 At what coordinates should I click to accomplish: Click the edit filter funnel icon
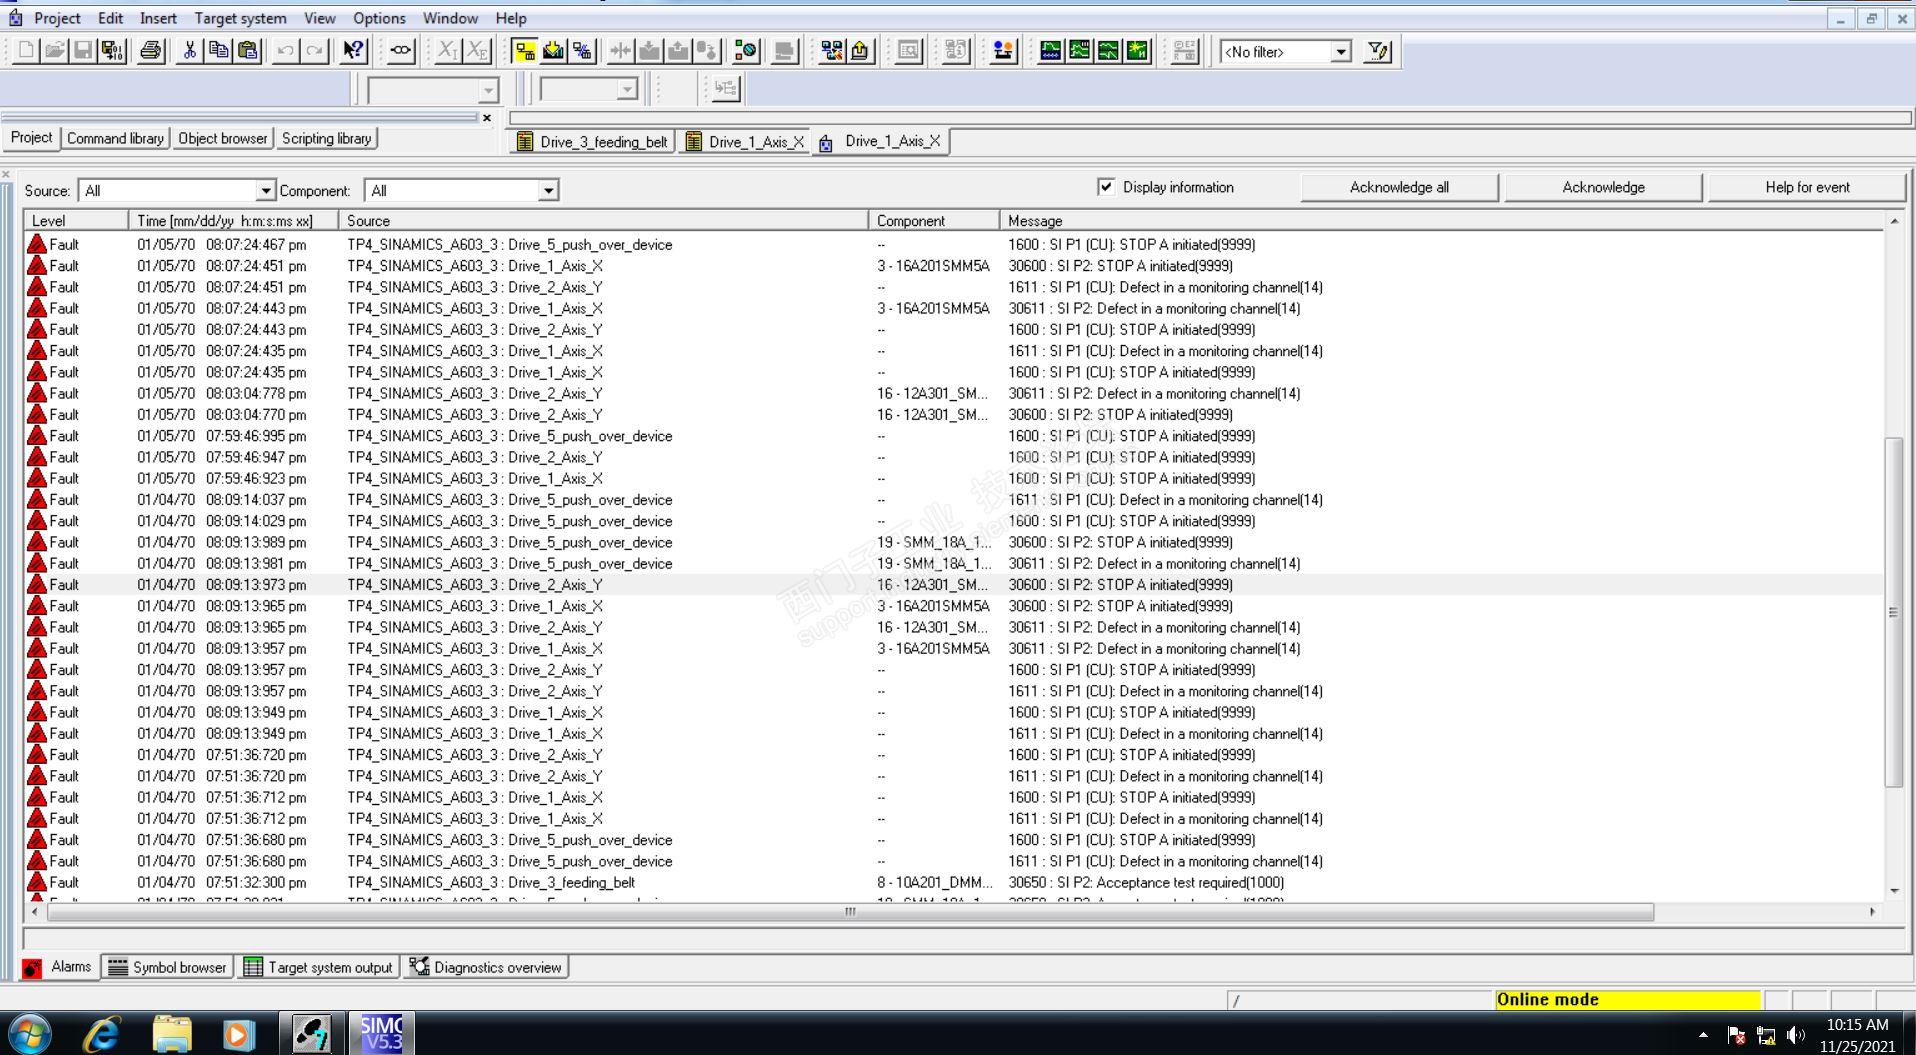click(x=1378, y=51)
